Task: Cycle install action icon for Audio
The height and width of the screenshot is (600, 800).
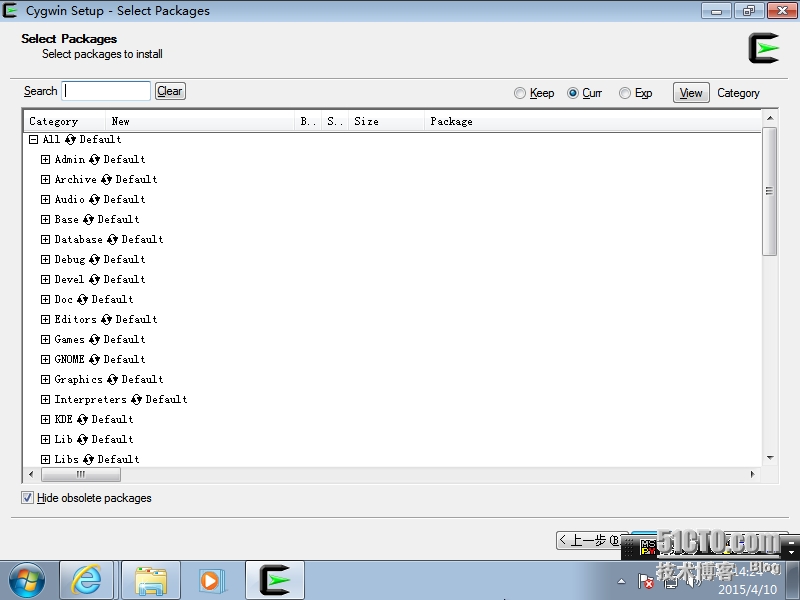Action: (x=94, y=199)
